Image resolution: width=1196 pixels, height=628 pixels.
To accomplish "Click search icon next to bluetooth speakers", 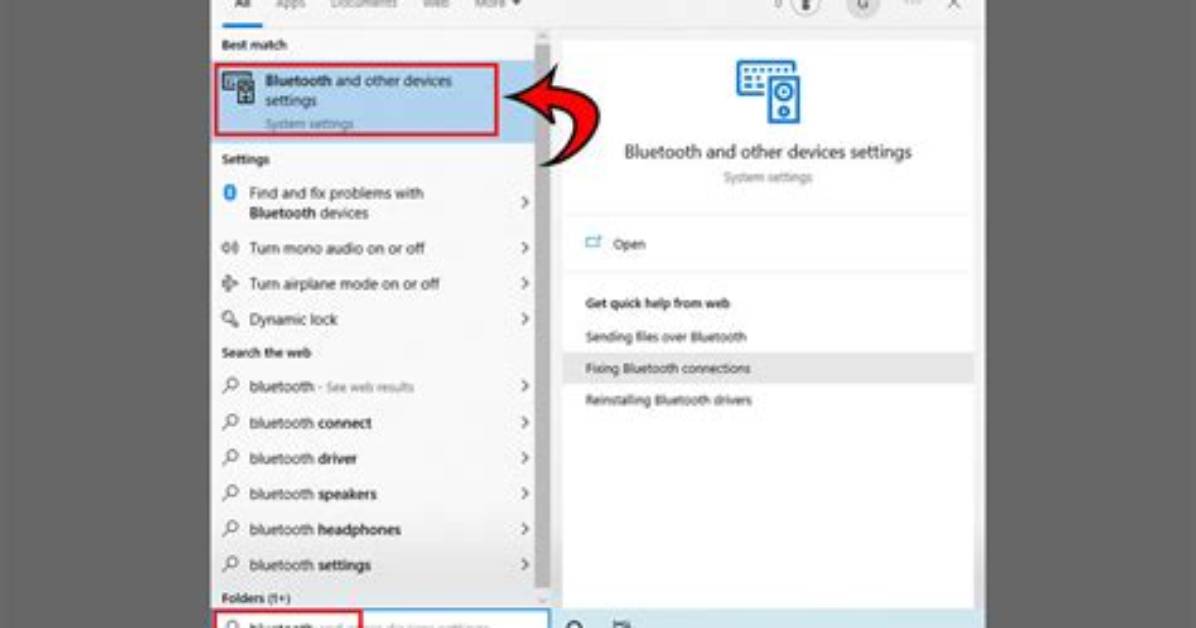I will [230, 493].
